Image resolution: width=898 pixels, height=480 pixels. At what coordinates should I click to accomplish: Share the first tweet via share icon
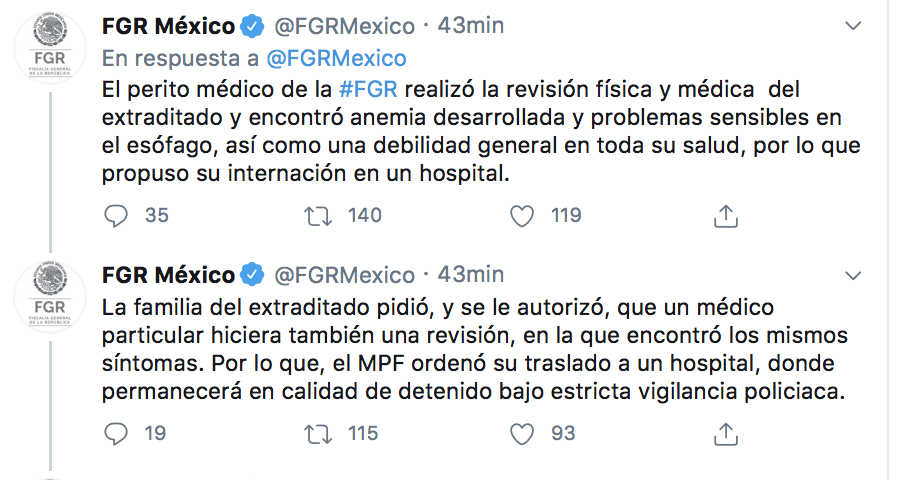click(x=726, y=215)
